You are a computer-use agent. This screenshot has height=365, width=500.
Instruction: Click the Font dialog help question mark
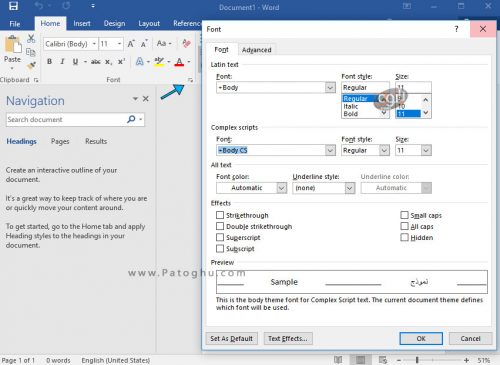pos(456,29)
